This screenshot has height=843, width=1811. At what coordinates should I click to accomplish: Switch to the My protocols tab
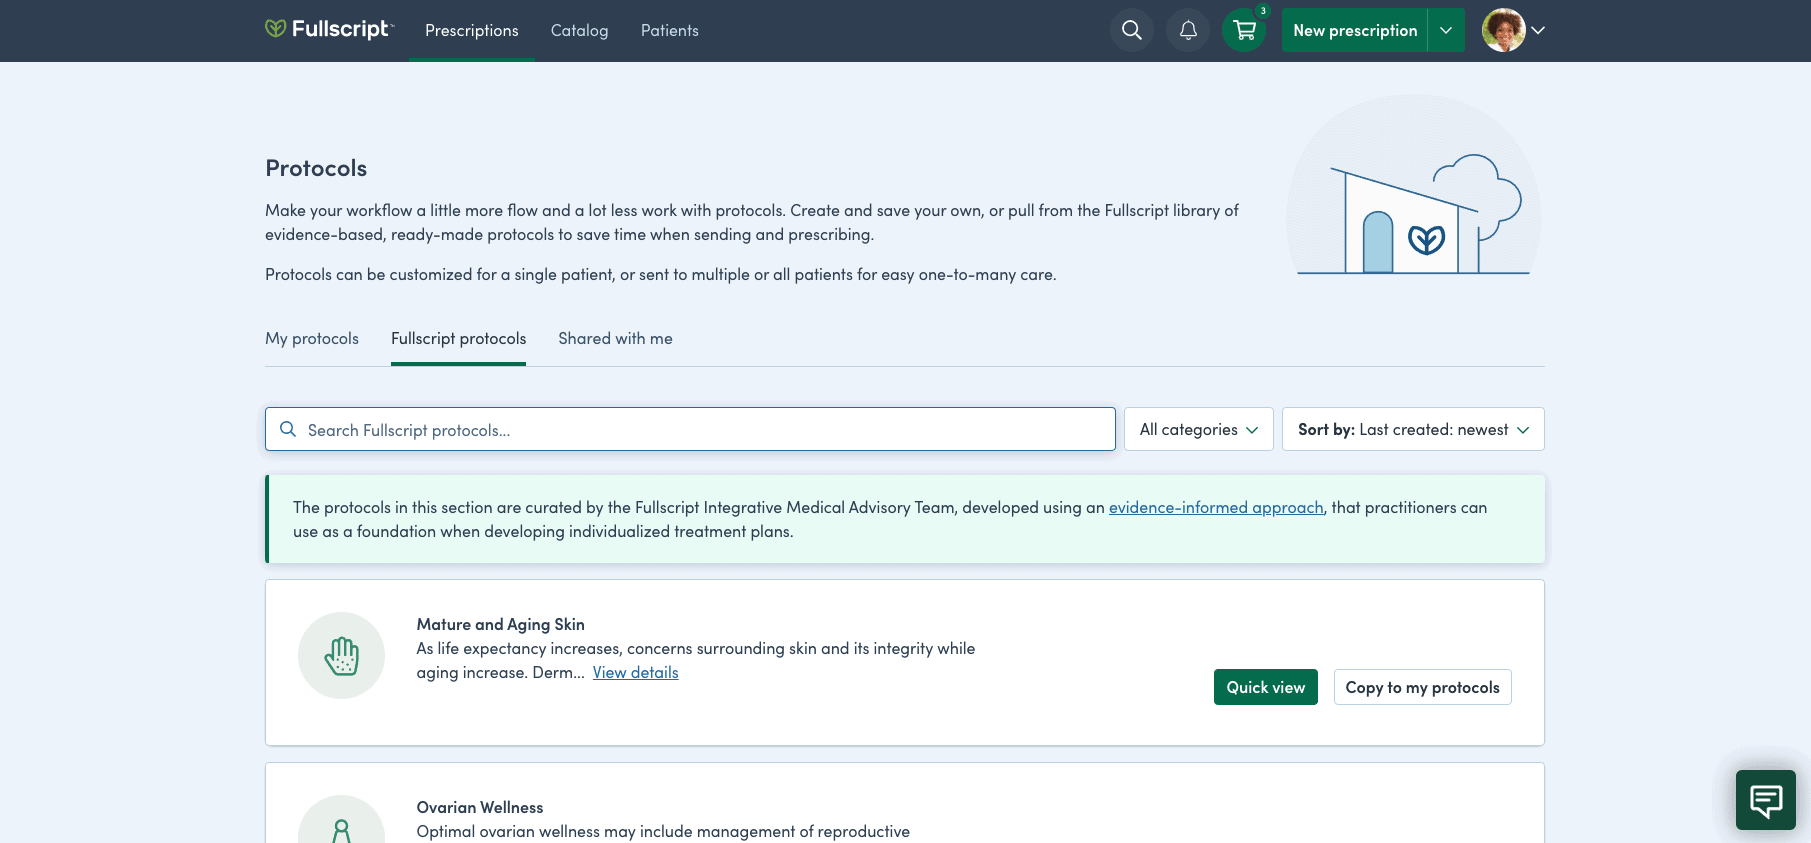[x=312, y=338]
